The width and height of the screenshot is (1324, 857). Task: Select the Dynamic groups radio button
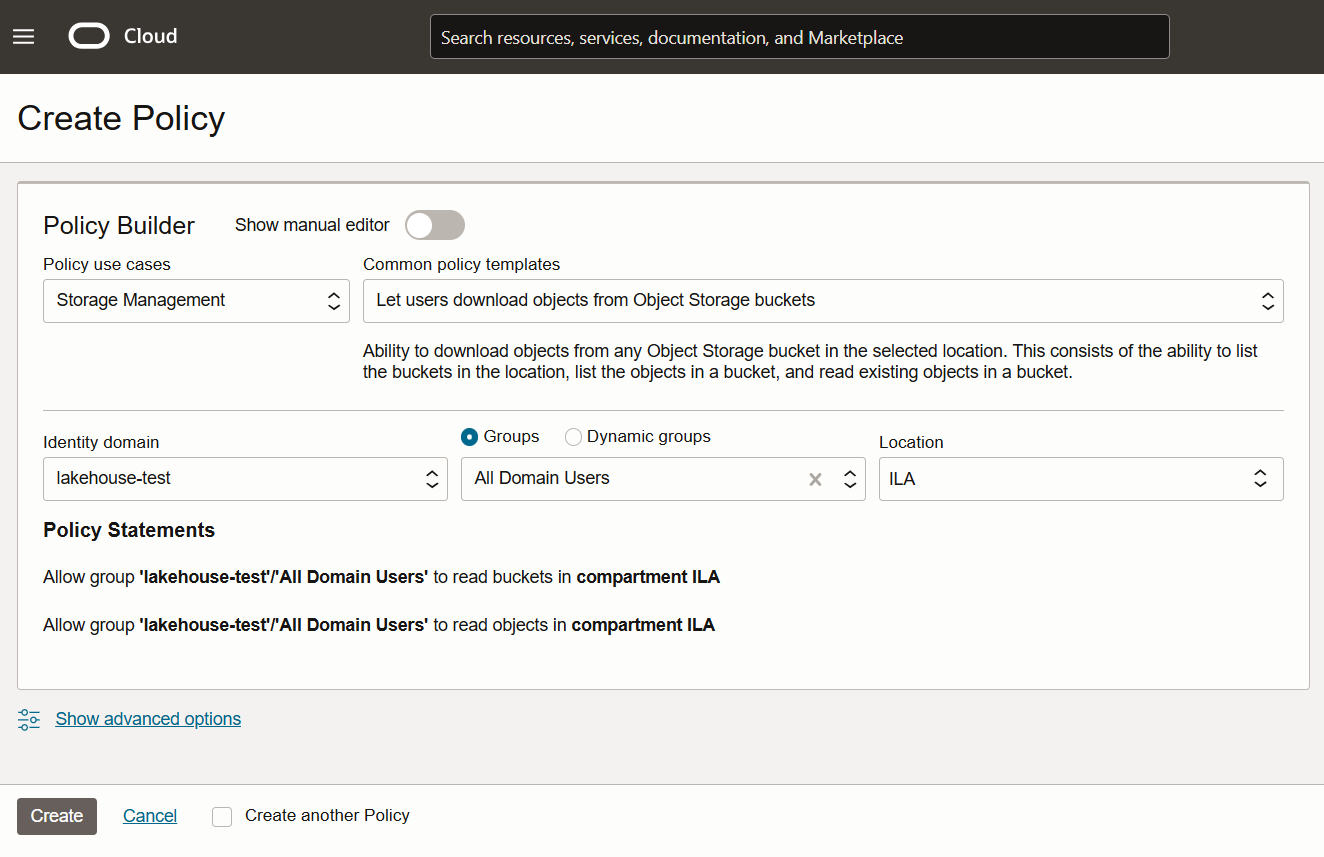573,436
